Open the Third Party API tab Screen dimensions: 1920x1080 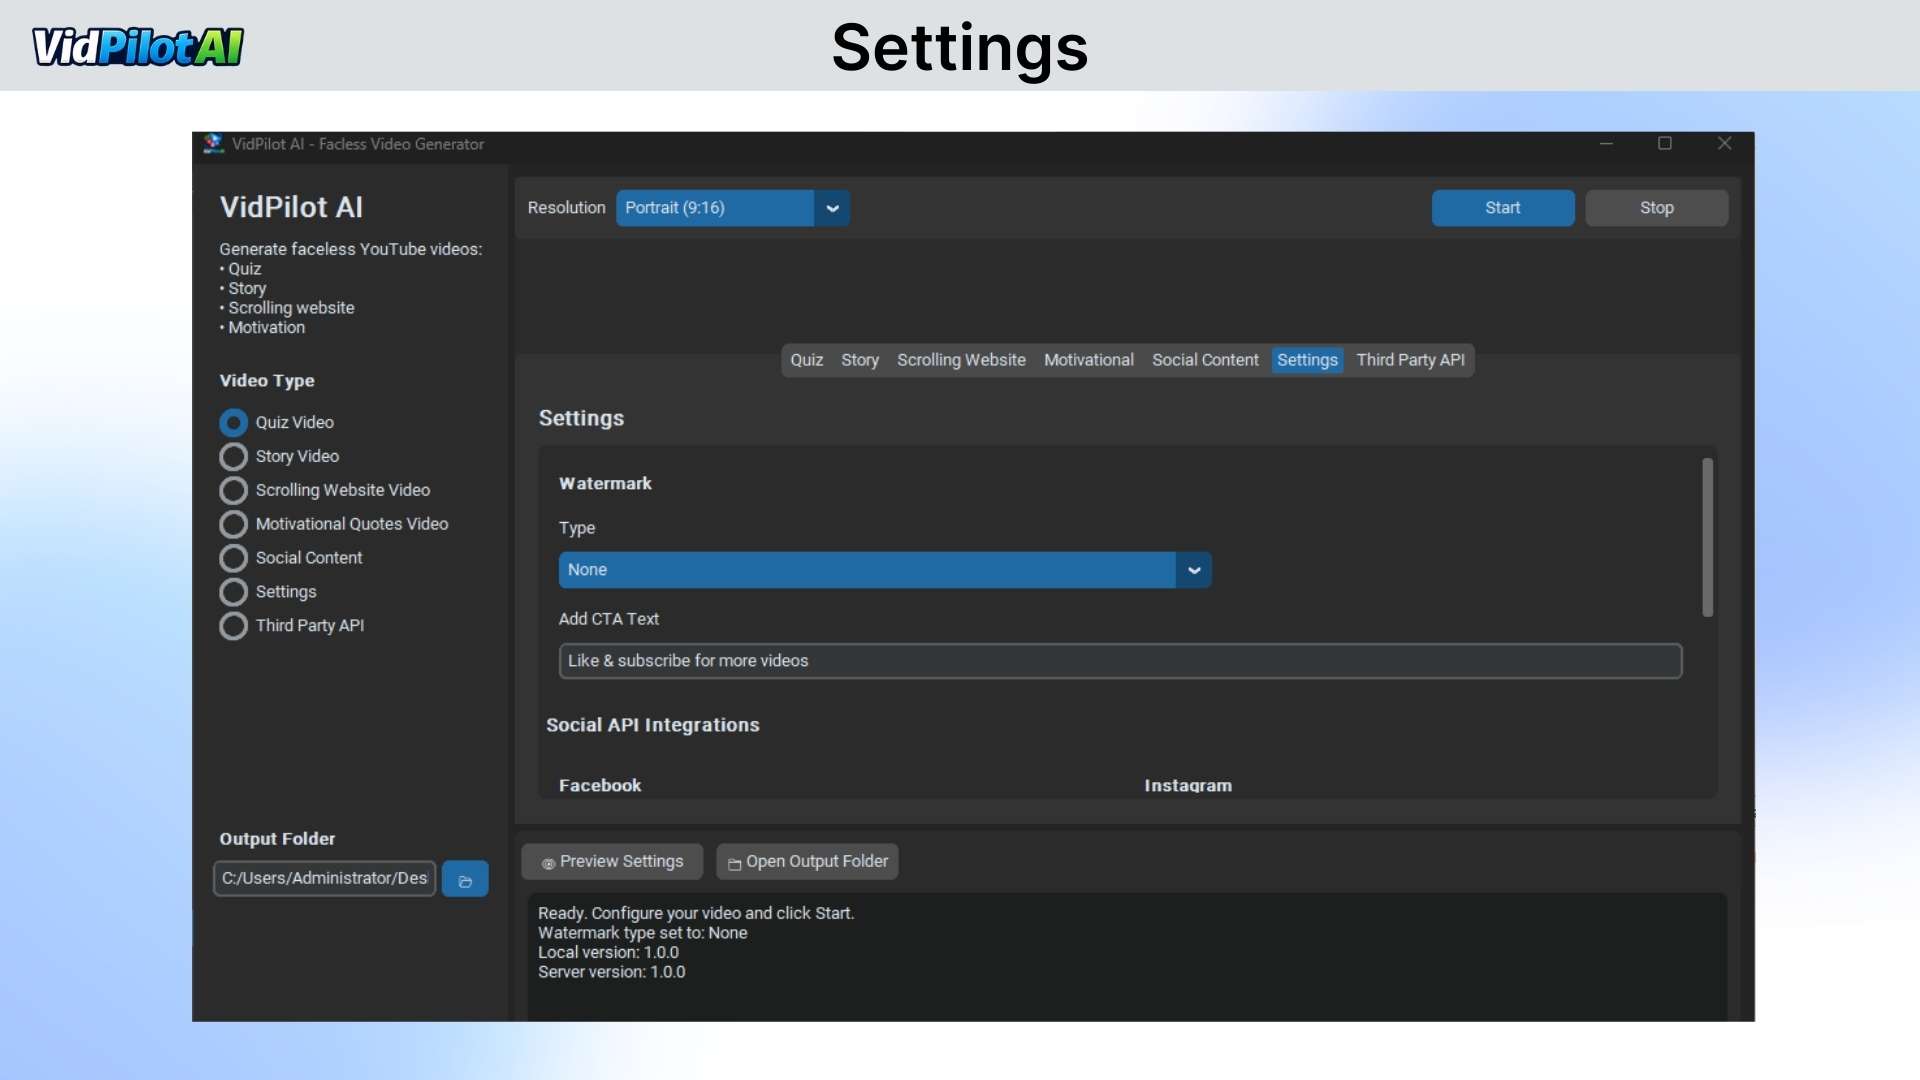point(1410,360)
